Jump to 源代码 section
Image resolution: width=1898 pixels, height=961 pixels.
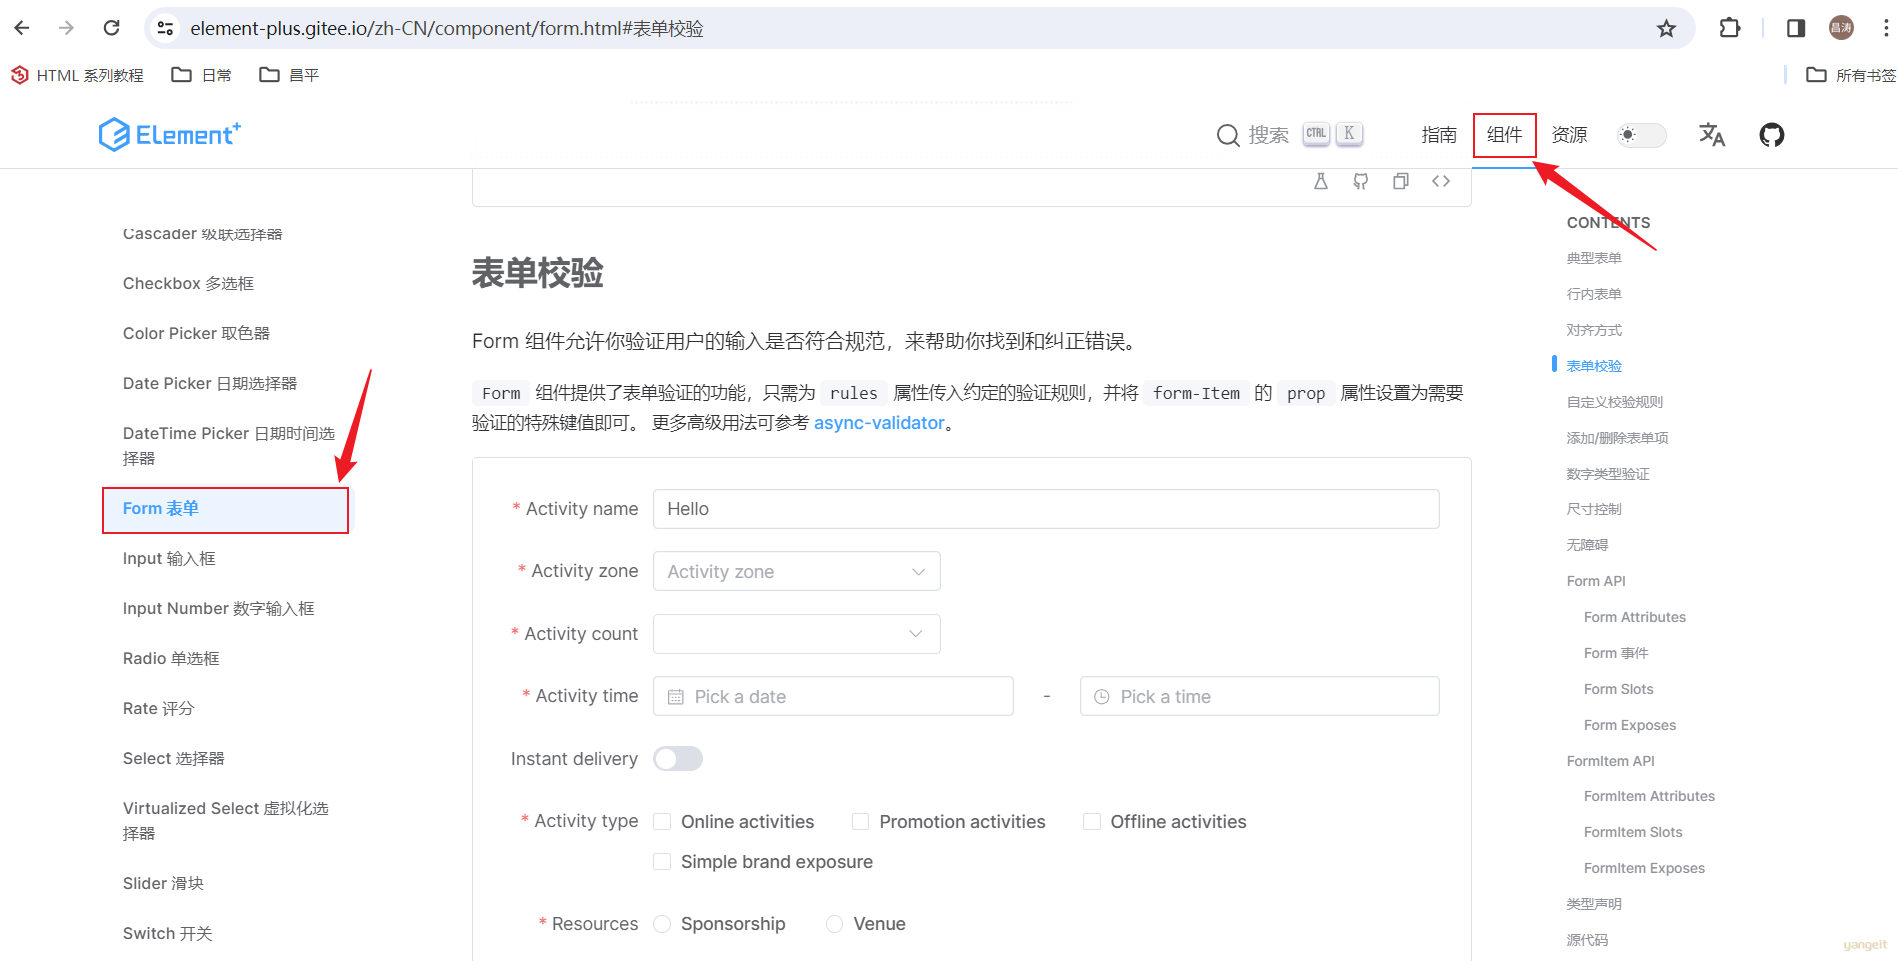tap(1587, 940)
